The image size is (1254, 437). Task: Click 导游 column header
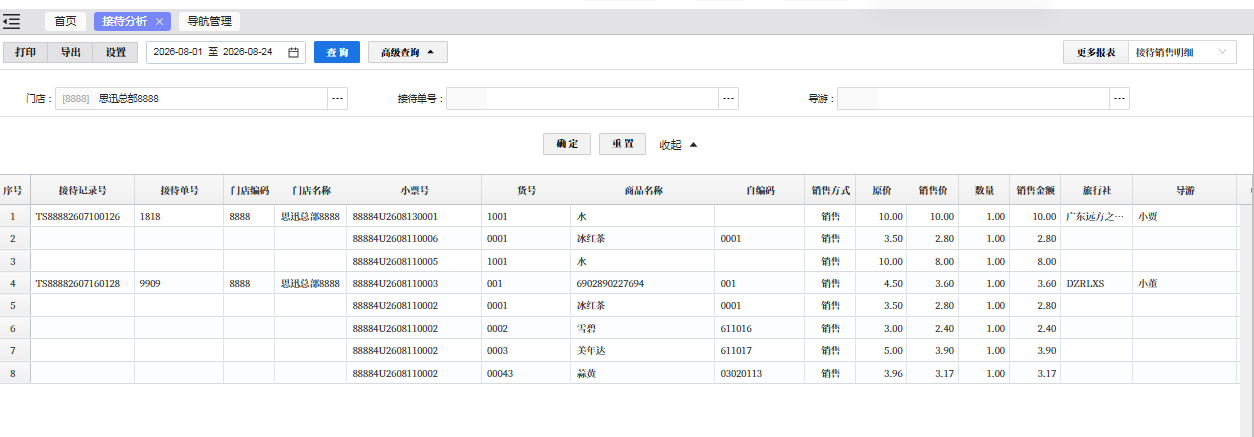click(x=1185, y=190)
